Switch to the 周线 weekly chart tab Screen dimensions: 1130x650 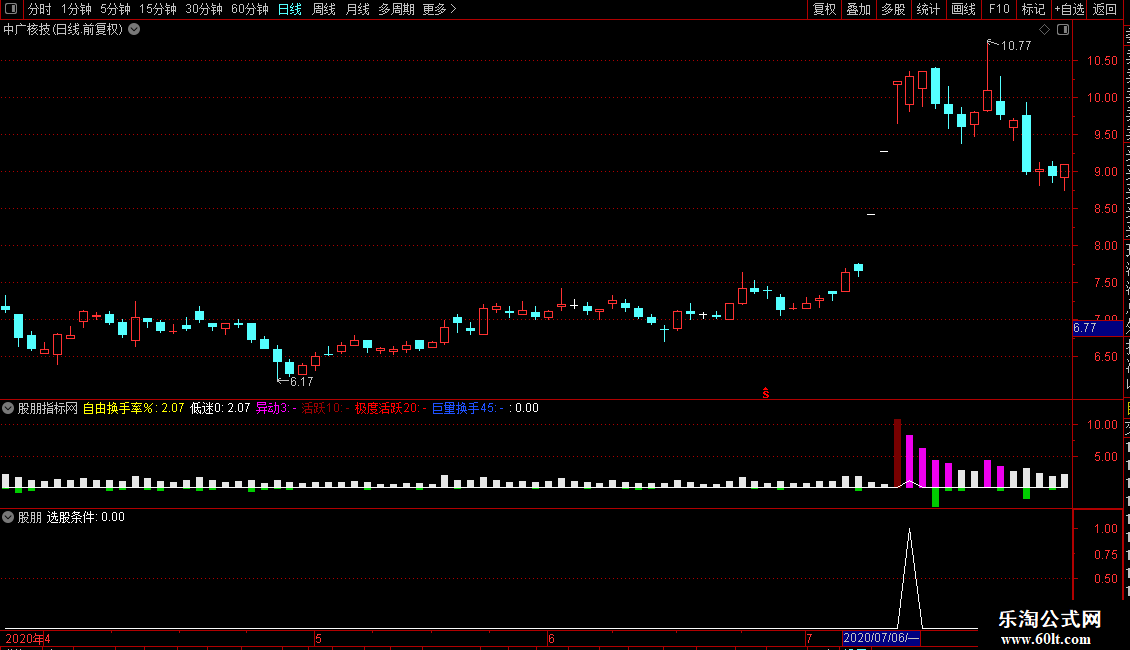click(324, 9)
